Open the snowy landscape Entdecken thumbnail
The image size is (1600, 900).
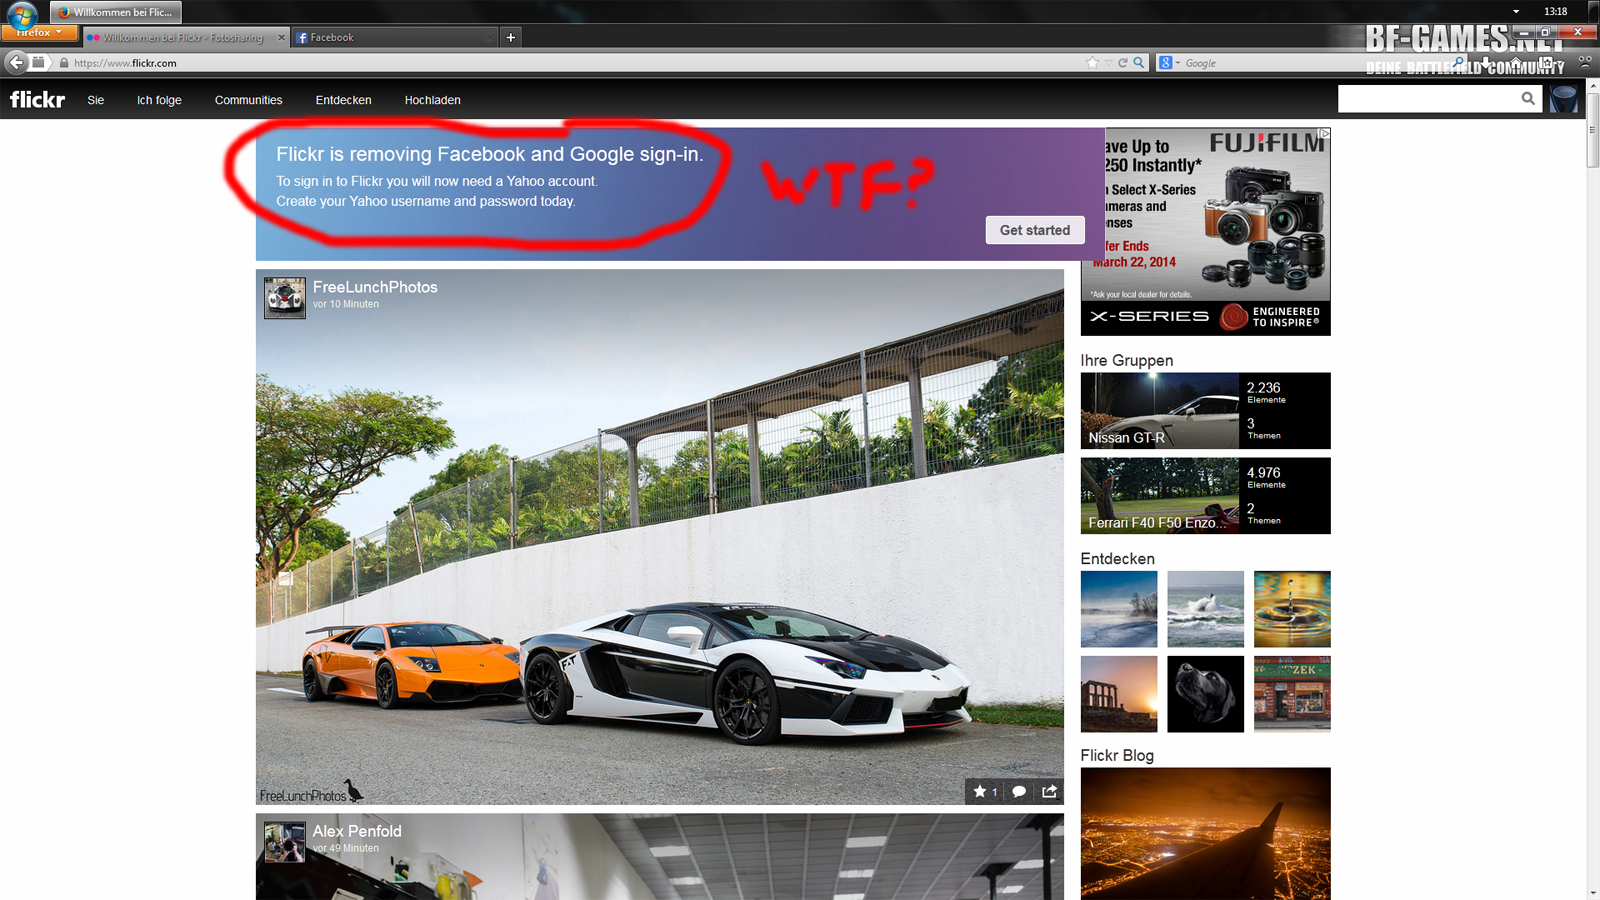[x=1119, y=609]
